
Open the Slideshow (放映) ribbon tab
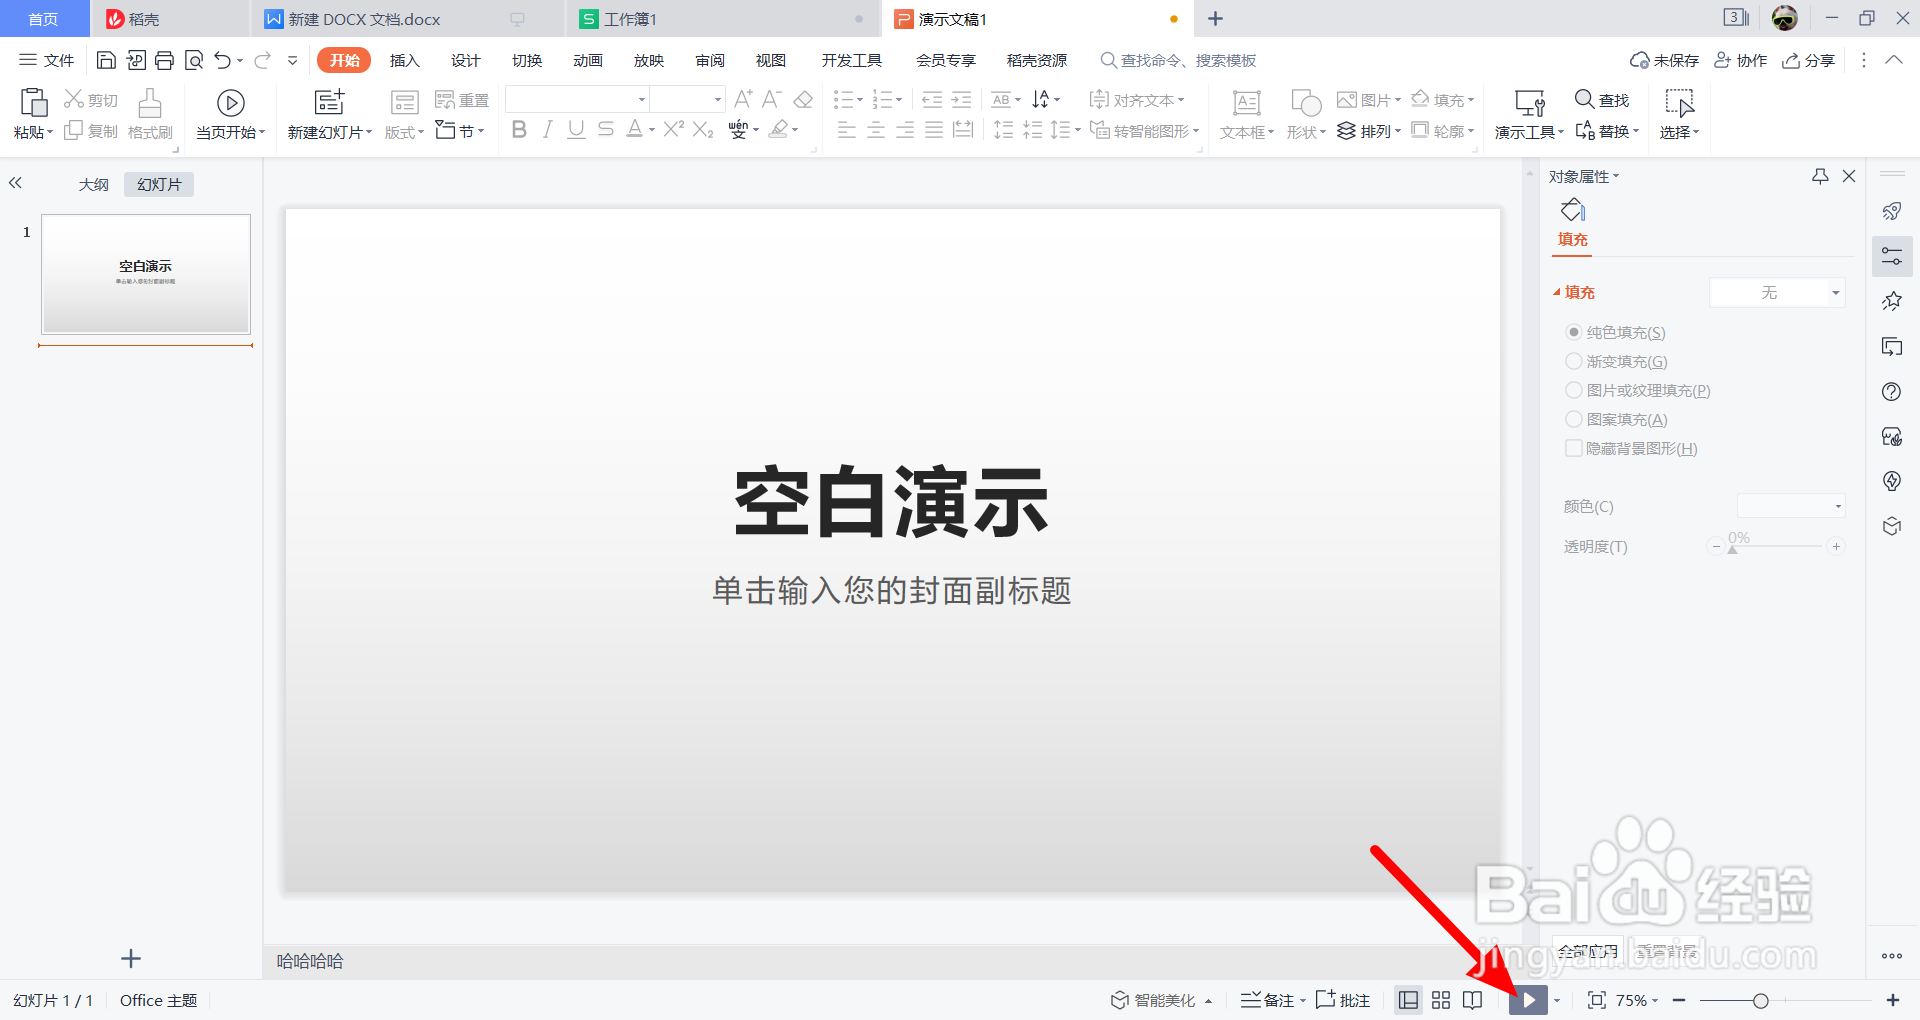648,60
